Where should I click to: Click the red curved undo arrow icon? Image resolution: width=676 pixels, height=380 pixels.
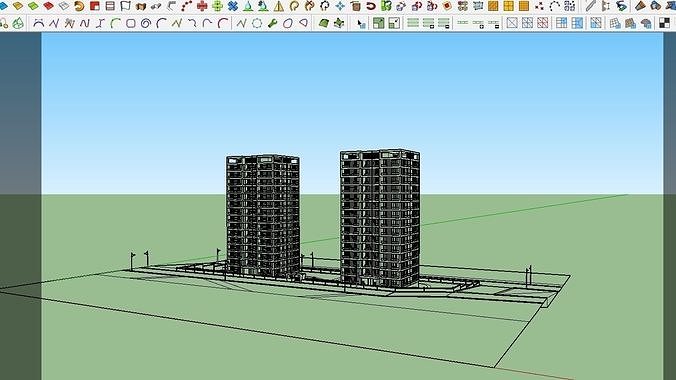tap(371, 6)
